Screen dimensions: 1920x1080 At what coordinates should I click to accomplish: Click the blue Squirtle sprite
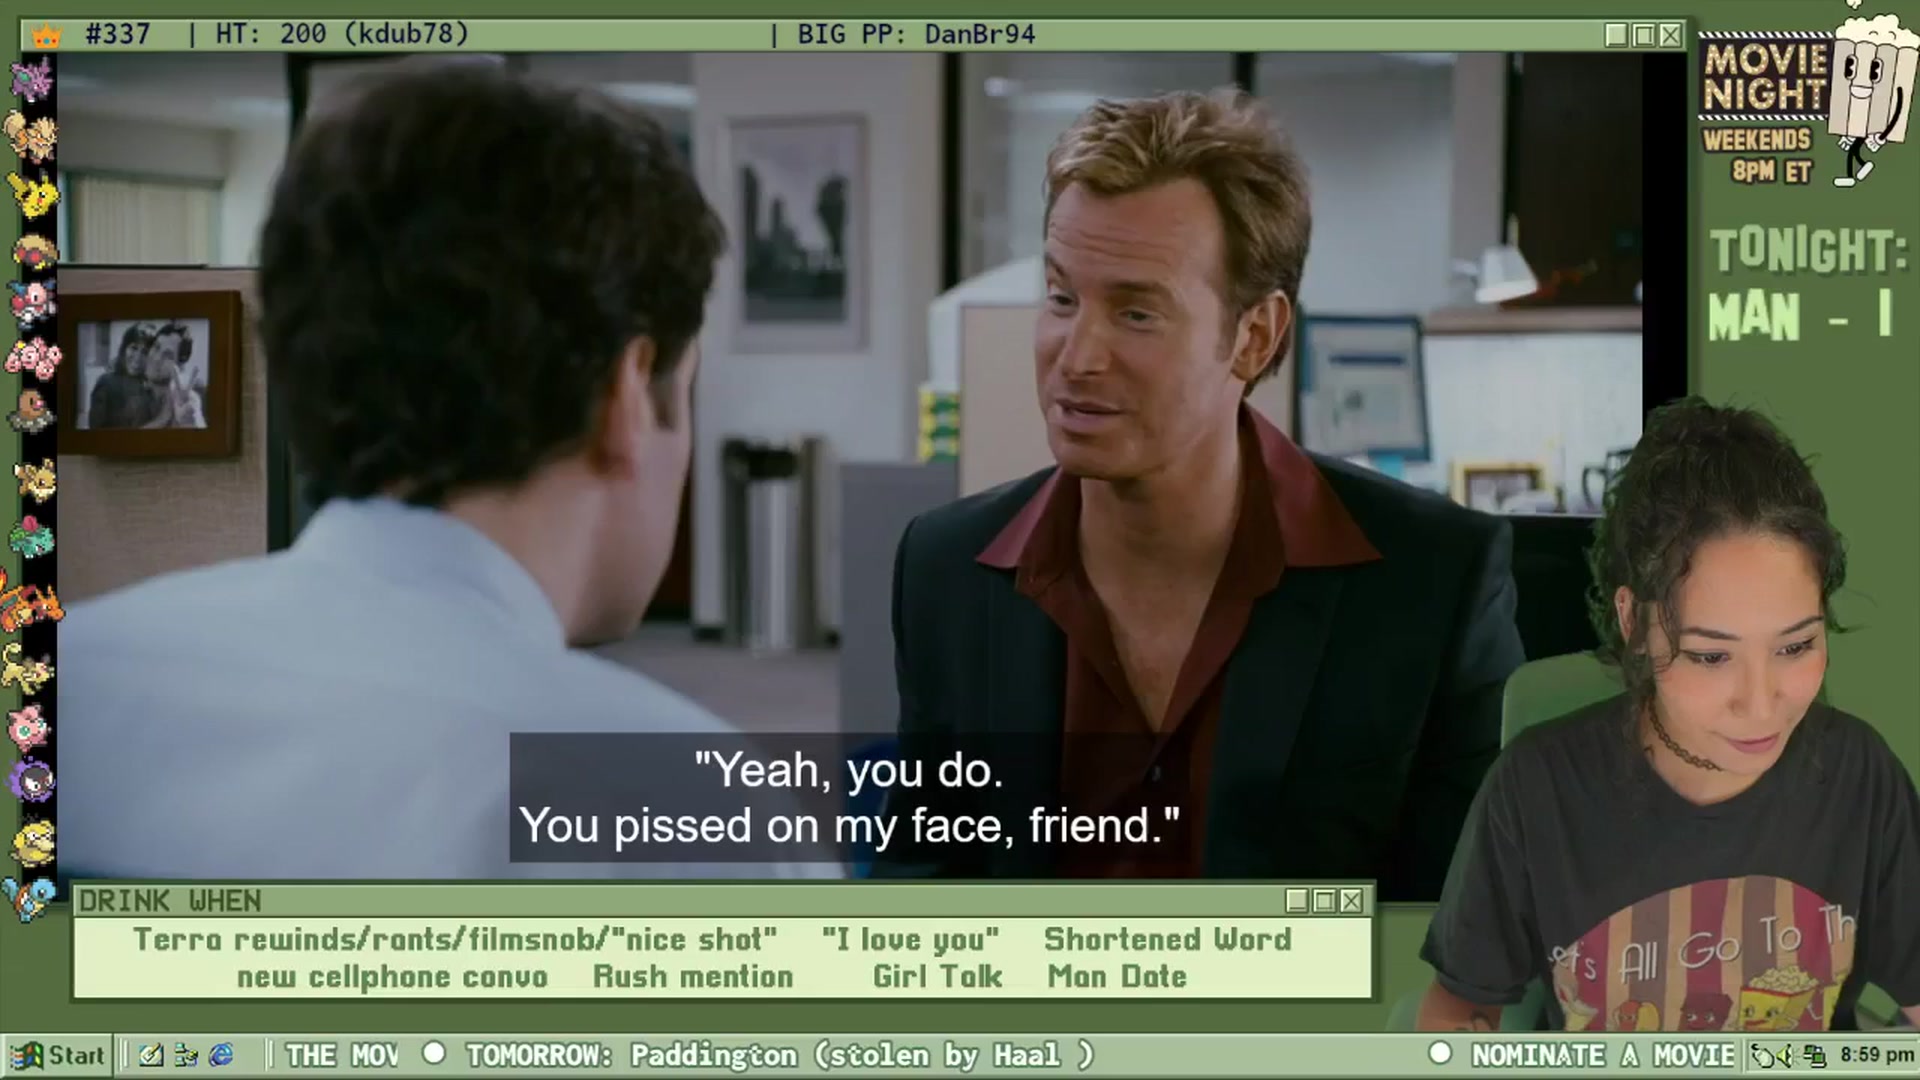28,898
